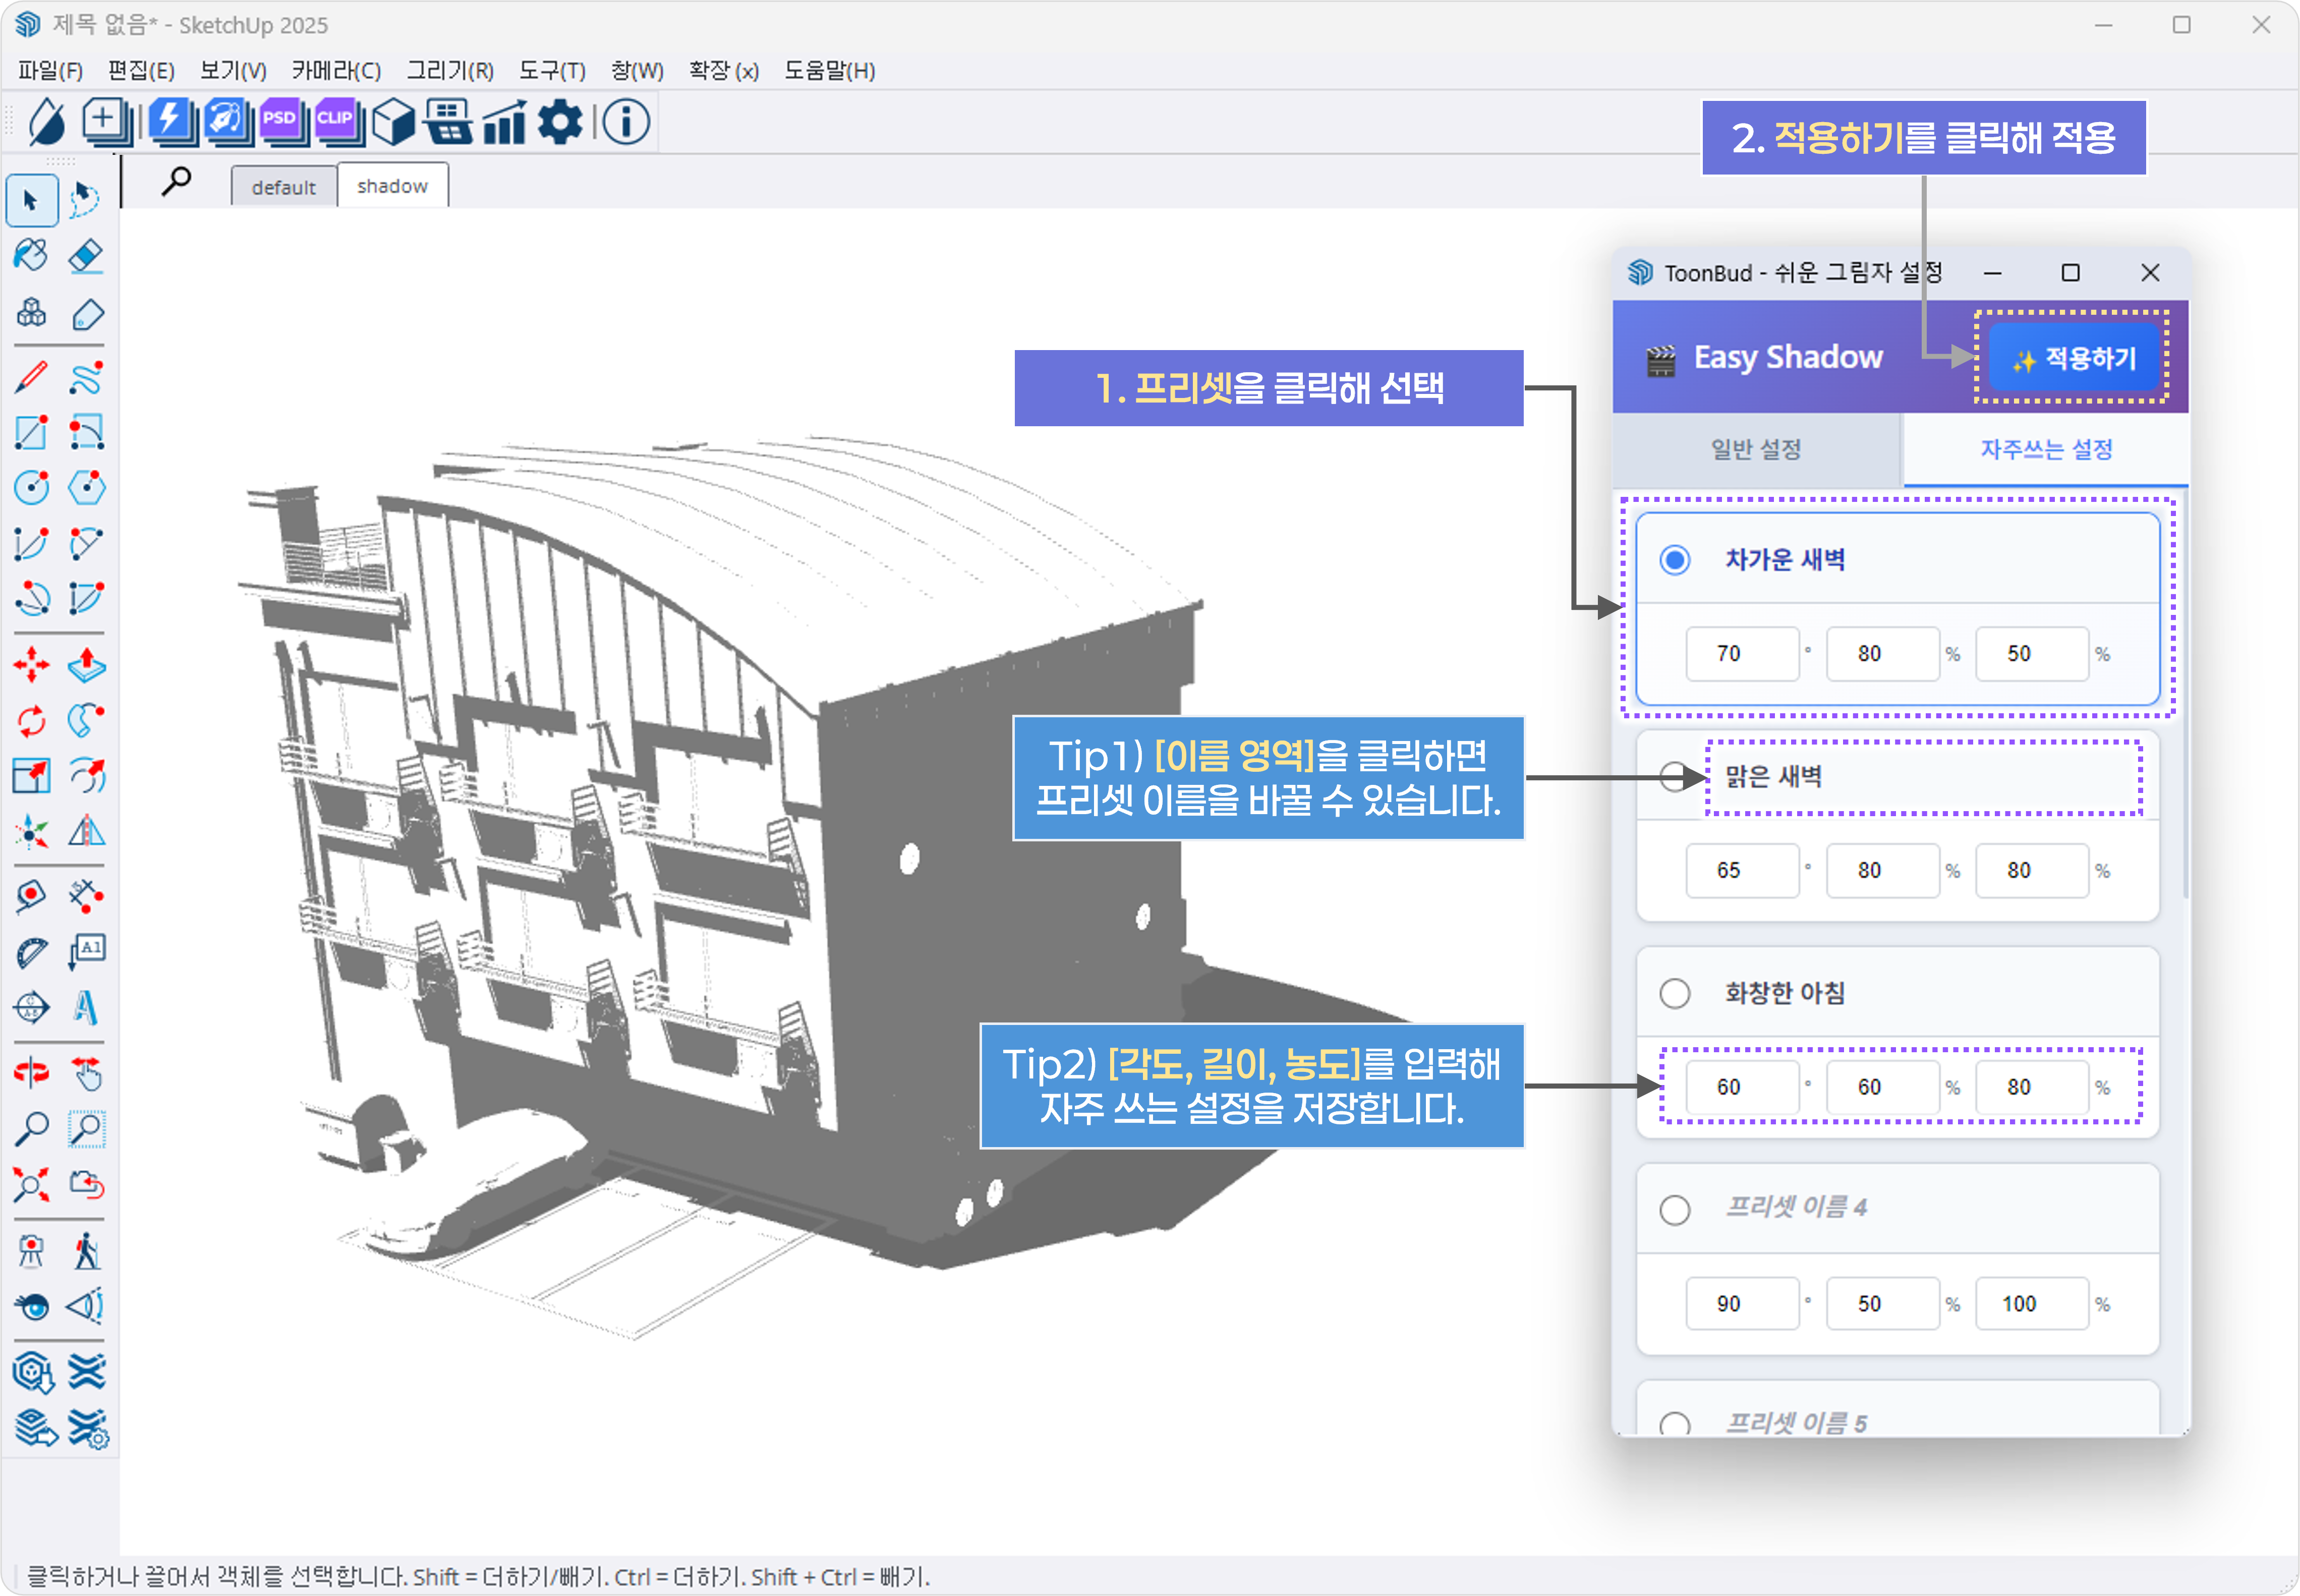Open the toolbar settings gear icon
Screen dimensions: 2300x1596
(x=561, y=121)
